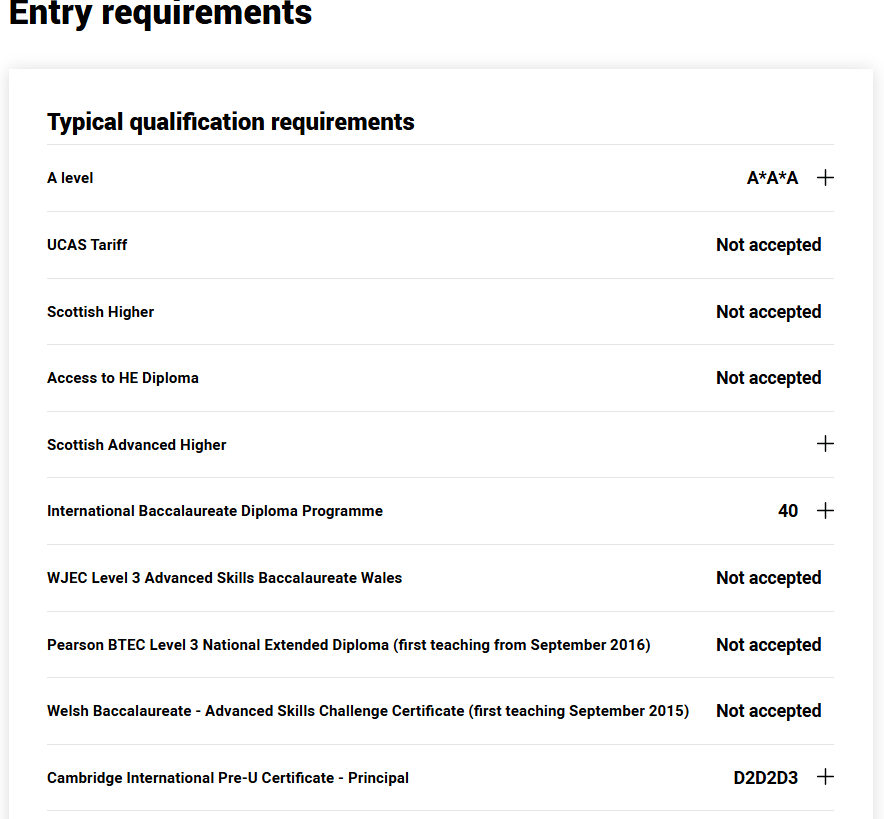Click the A*A*A grade value

click(x=772, y=178)
